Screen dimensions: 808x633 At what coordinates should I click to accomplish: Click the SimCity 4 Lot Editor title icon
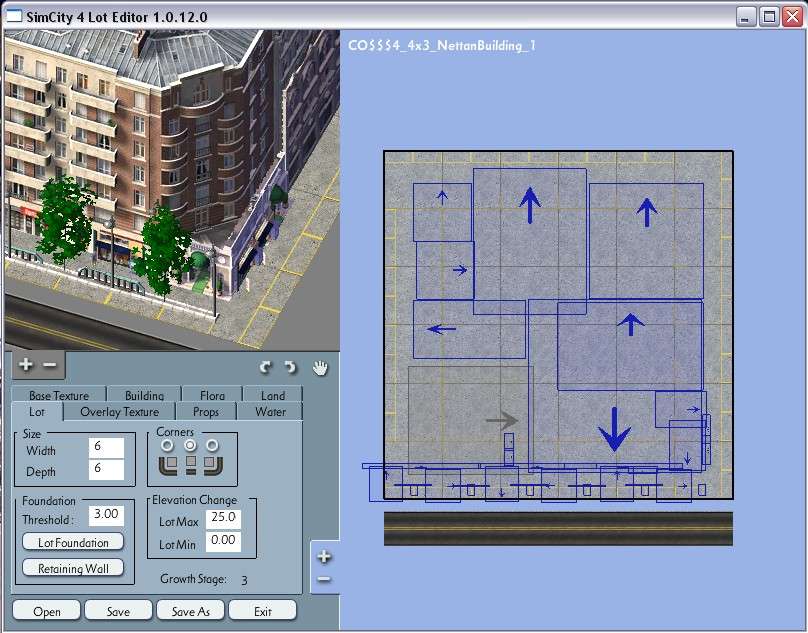coord(14,16)
